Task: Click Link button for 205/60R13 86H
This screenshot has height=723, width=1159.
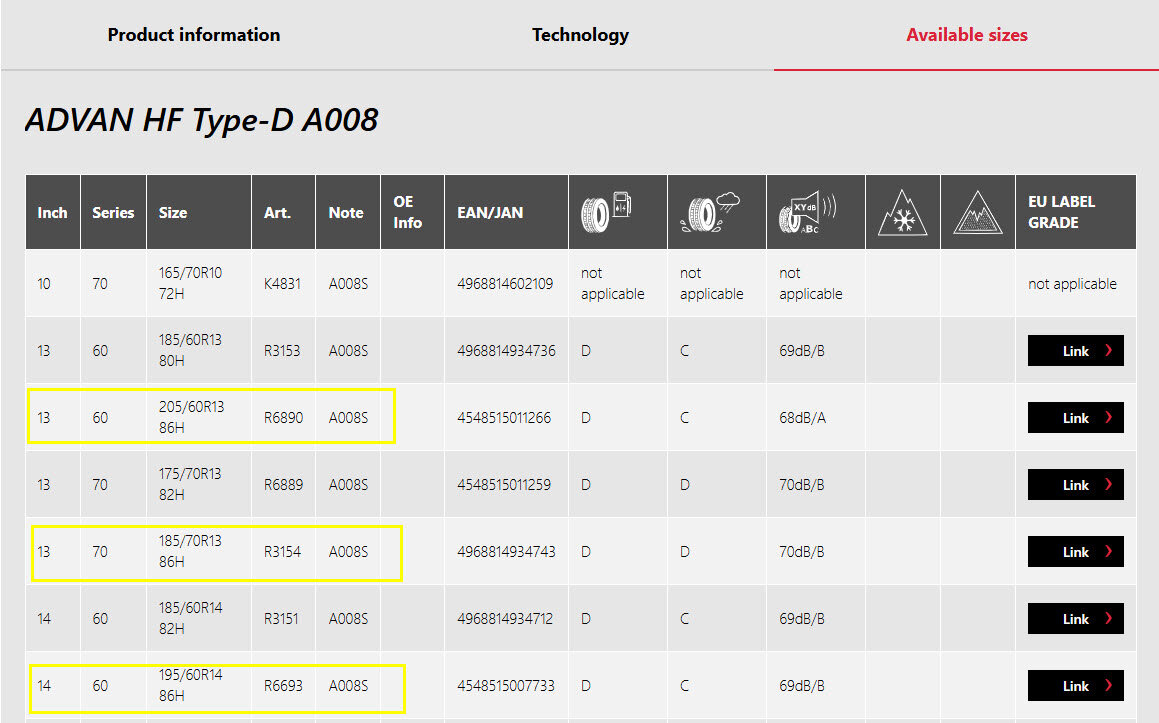Action: 1075,417
